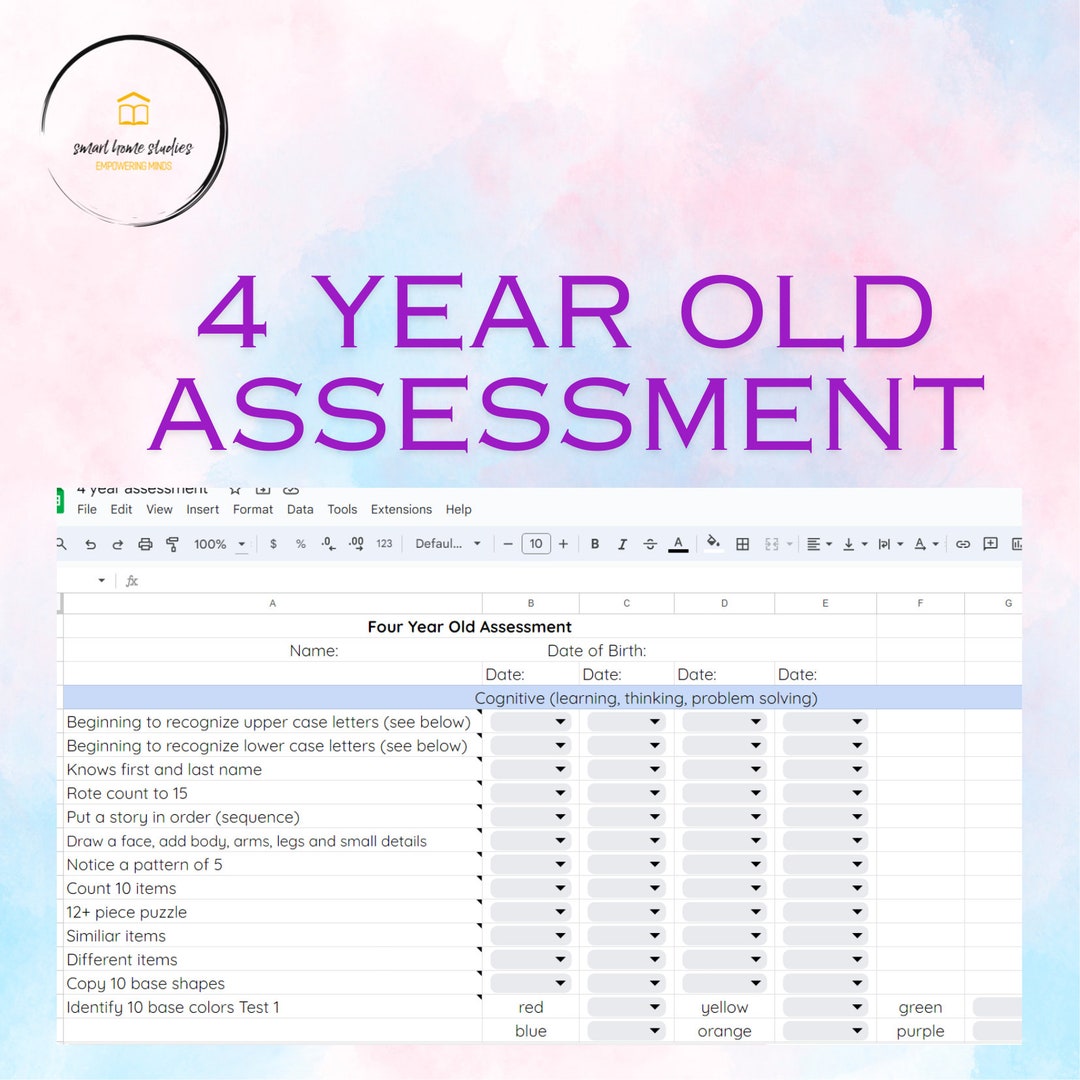Open the Print icon
The height and width of the screenshot is (1080, 1080).
pos(146,543)
